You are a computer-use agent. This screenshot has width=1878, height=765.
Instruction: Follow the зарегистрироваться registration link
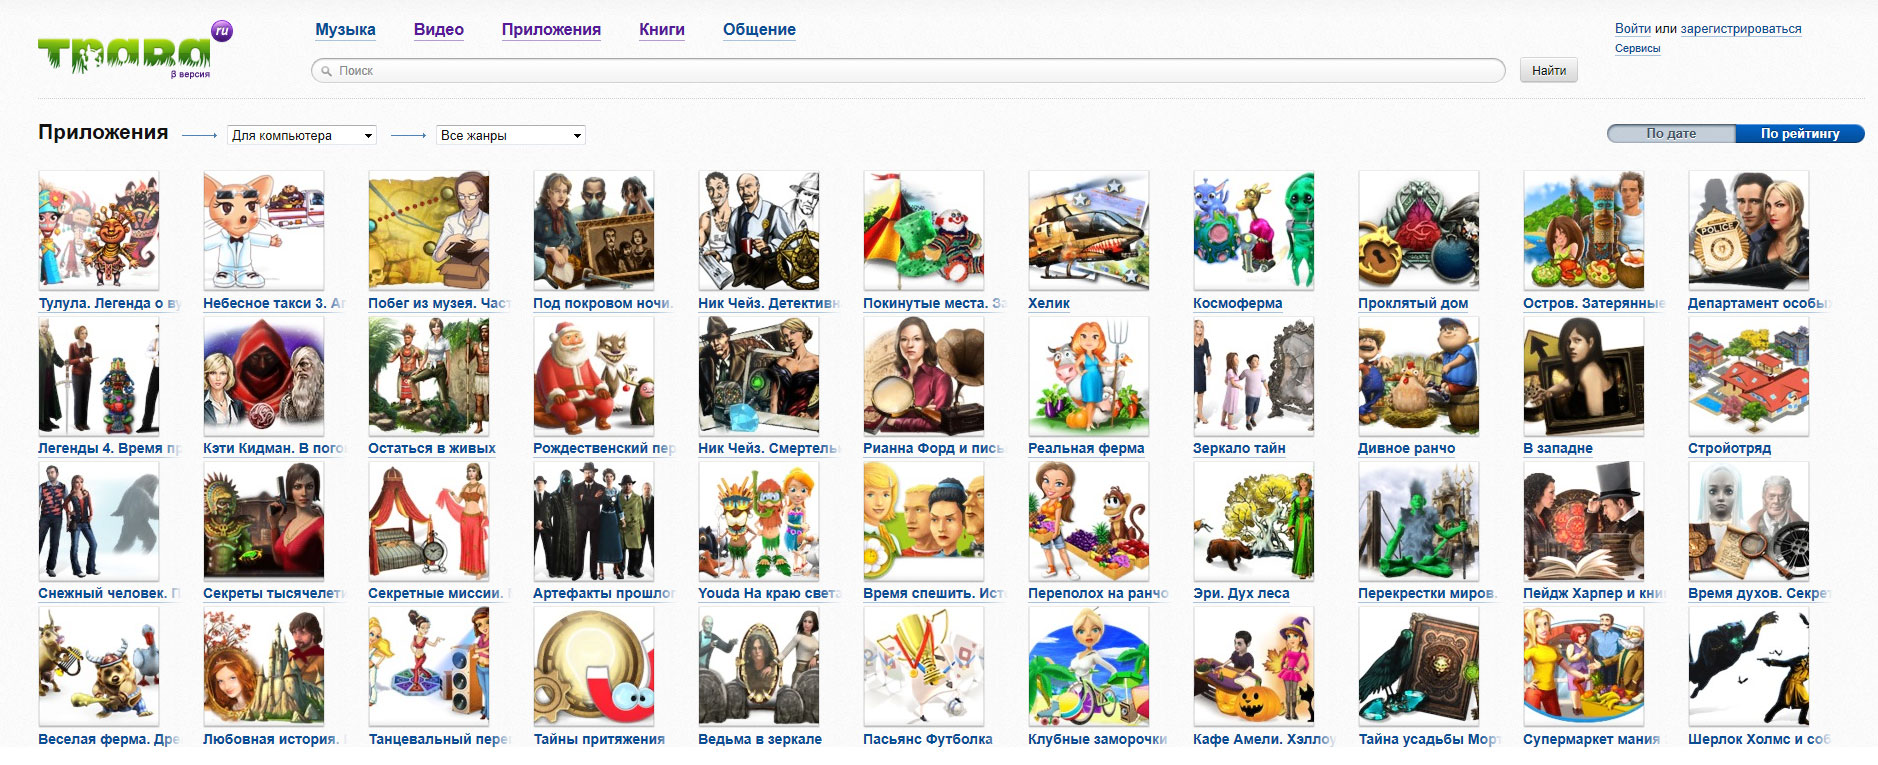pyautogui.click(x=1740, y=29)
